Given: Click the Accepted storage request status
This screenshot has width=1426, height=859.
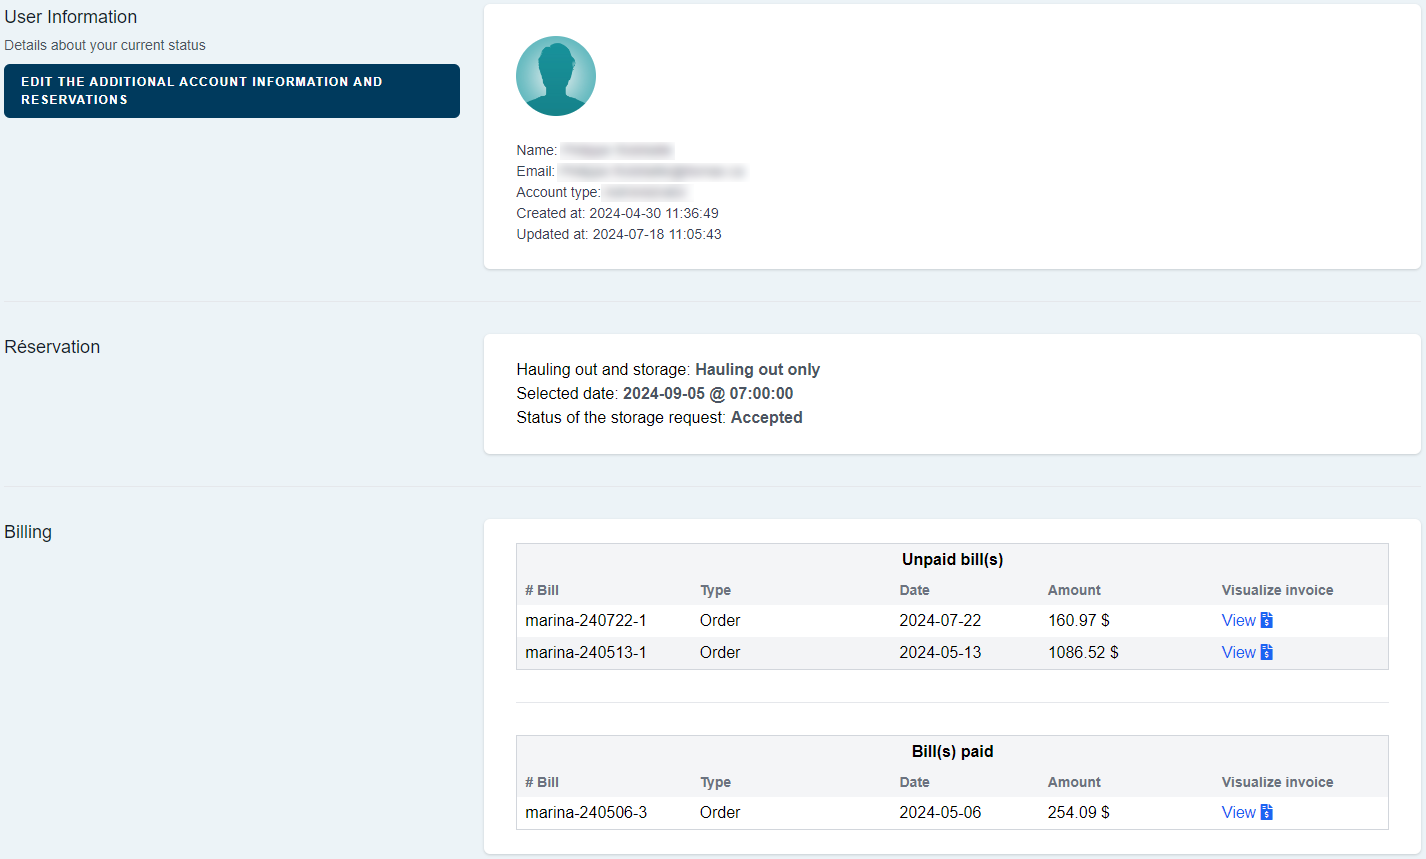Looking at the screenshot, I should point(766,417).
